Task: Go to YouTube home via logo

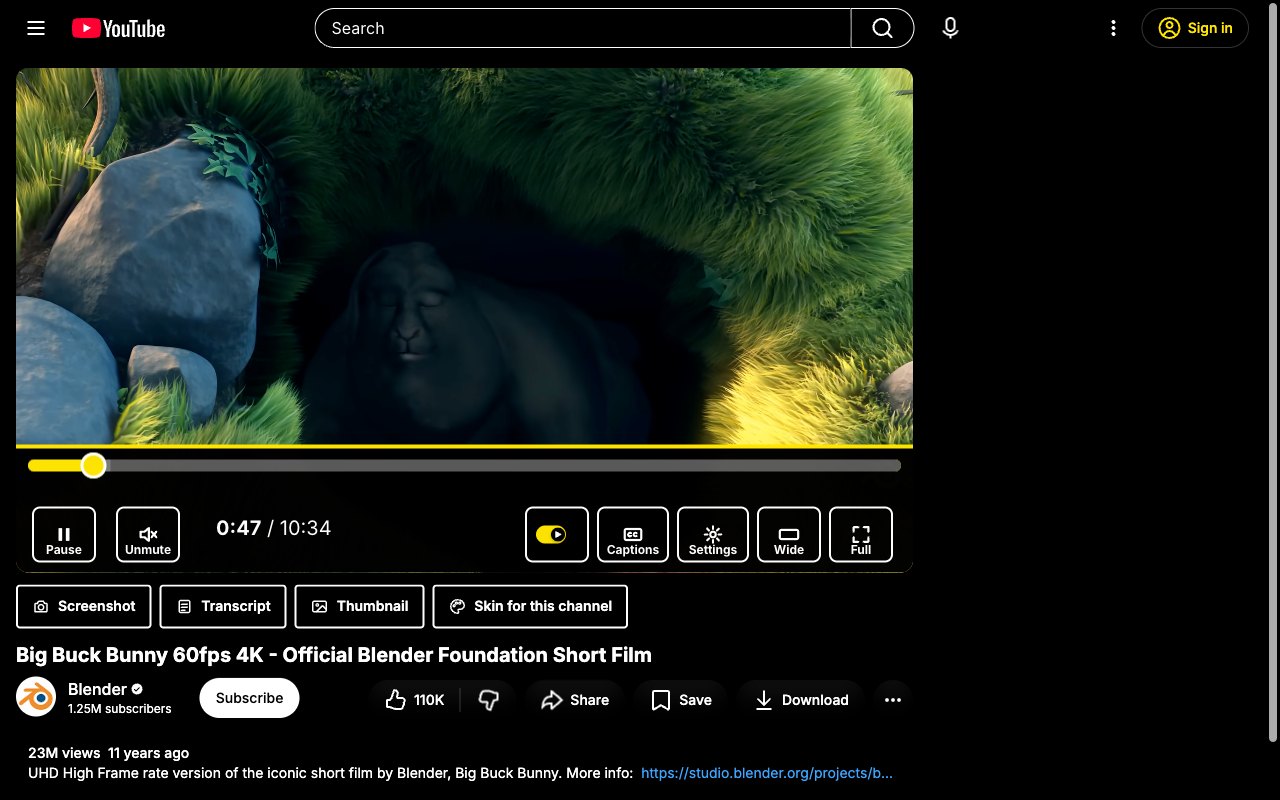Action: pos(118,28)
